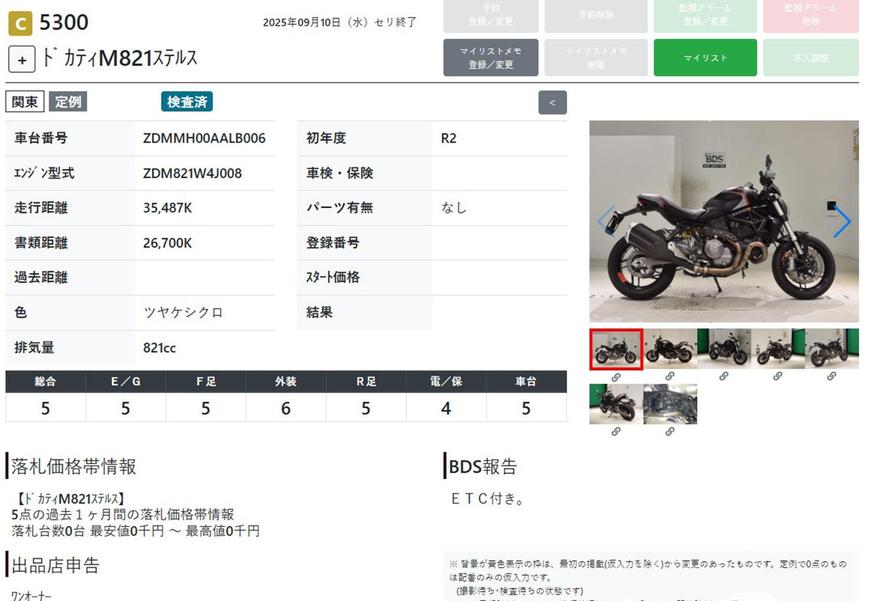This screenshot has height=601, width=874.
Task: Click link icon under second thumbnail
Action: pos(669,377)
